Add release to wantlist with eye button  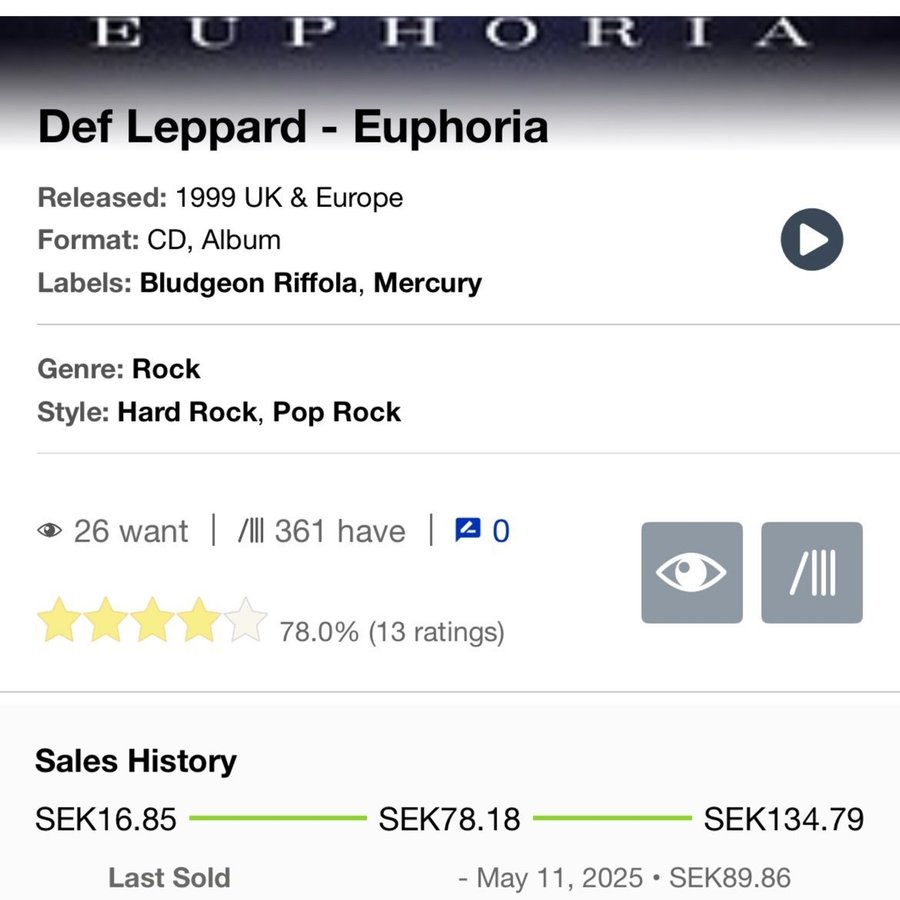pyautogui.click(x=692, y=572)
